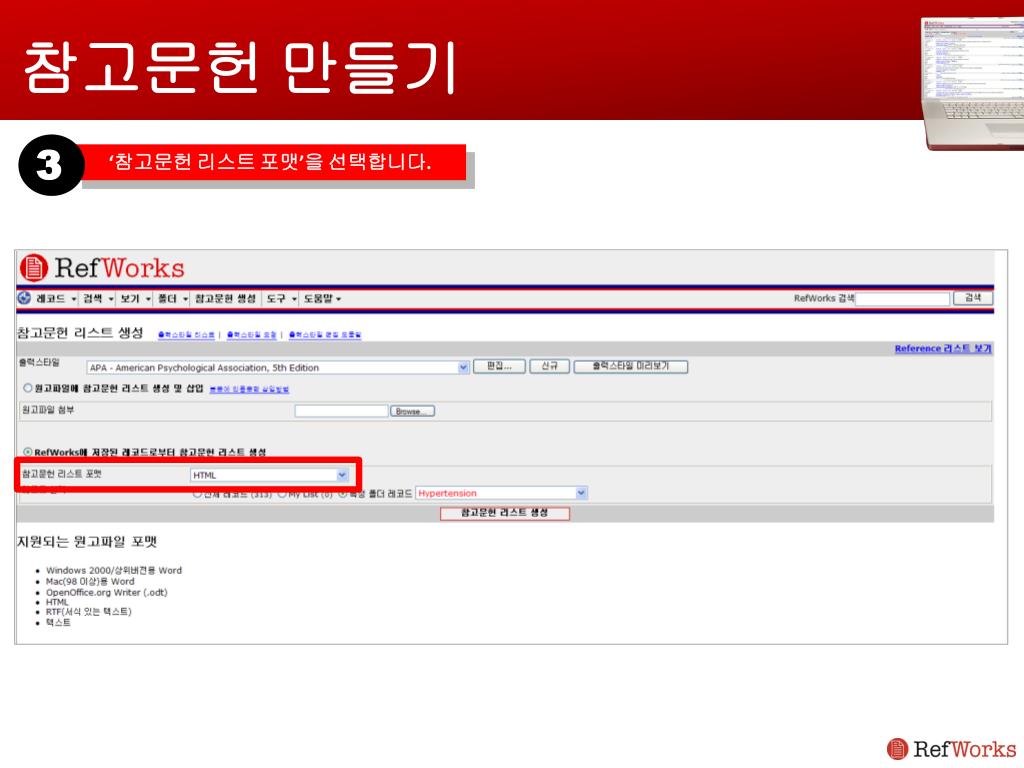Image resolution: width=1024 pixels, height=768 pixels.
Task: Select RefWorks에 저장된 레코드로부터 생성 radio
Action: [x=28, y=452]
